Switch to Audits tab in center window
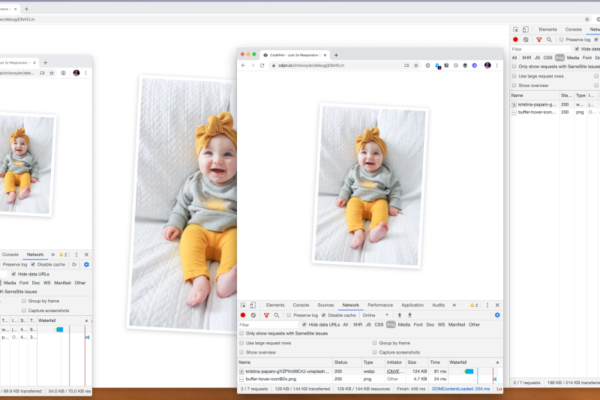 point(438,305)
